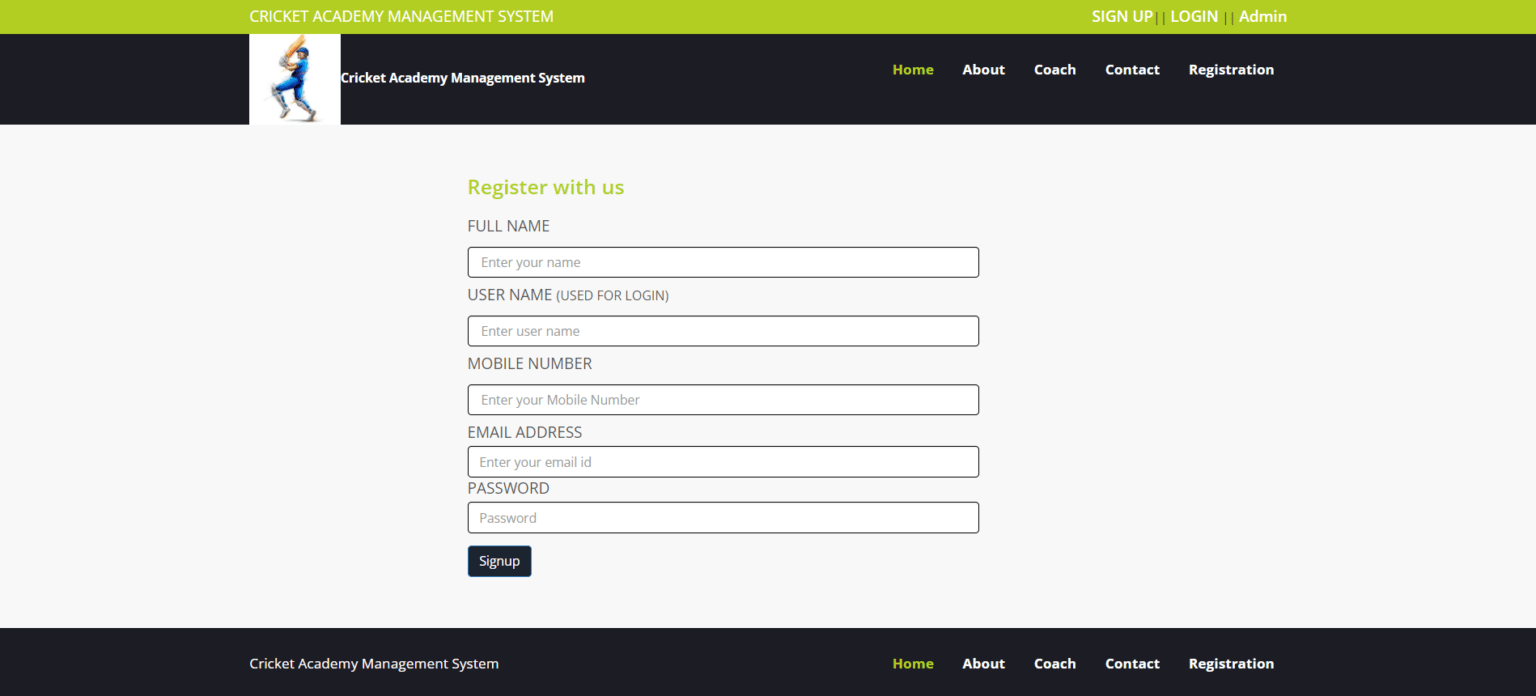Click LOGIN in the green header bar

tap(1194, 16)
